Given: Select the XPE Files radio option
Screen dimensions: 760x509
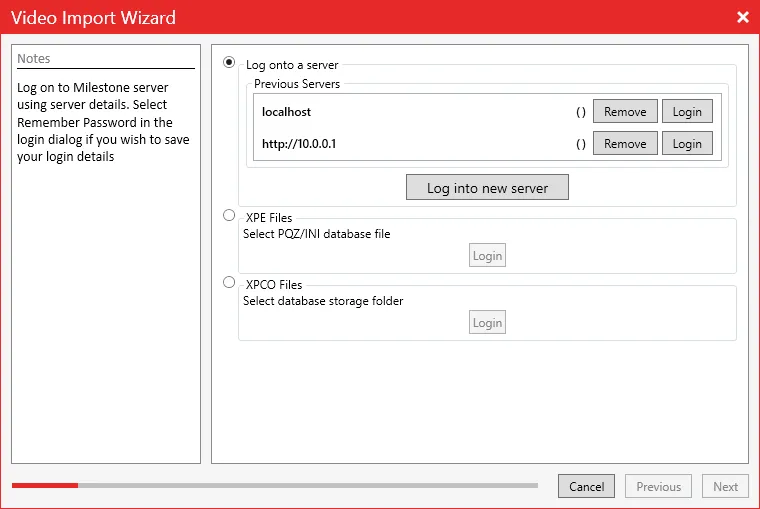Looking at the screenshot, I should [229, 215].
